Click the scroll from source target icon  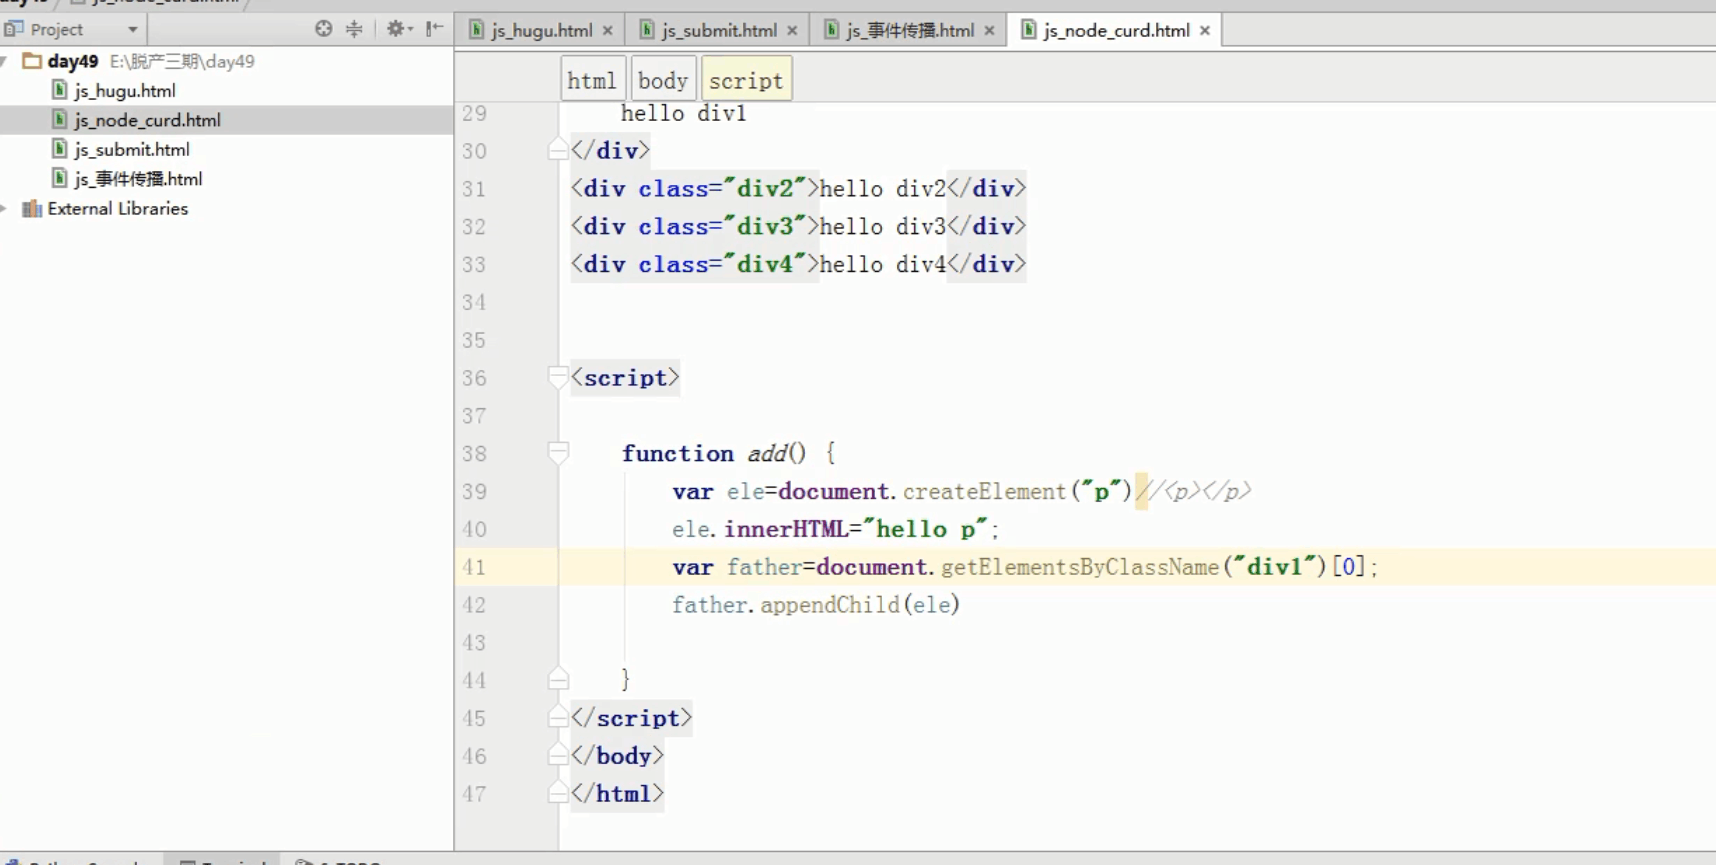click(x=323, y=29)
